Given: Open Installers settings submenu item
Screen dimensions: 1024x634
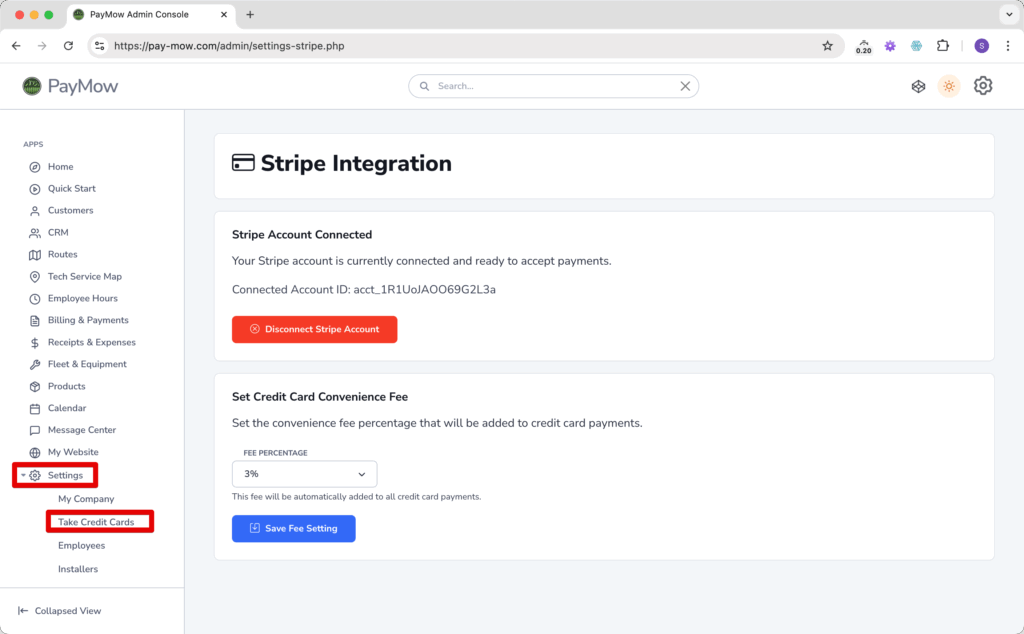Looking at the screenshot, I should click(x=78, y=569).
